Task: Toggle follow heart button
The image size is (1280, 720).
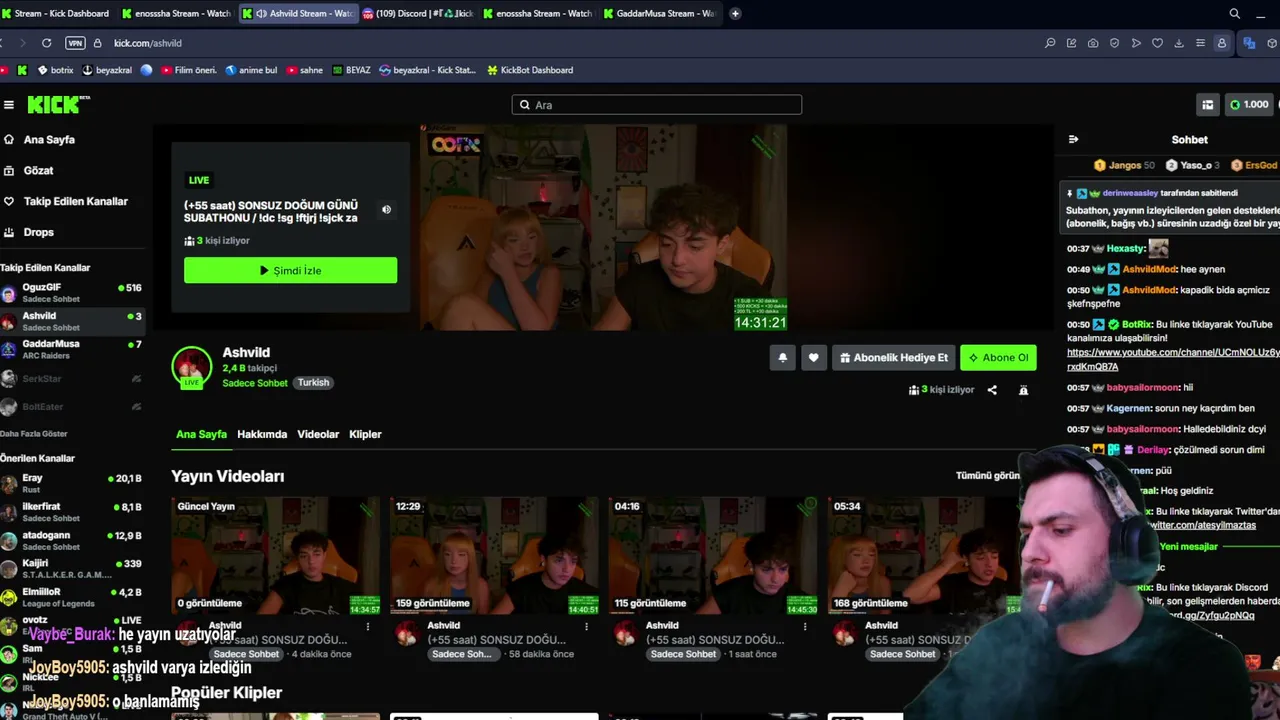Action: 814,358
